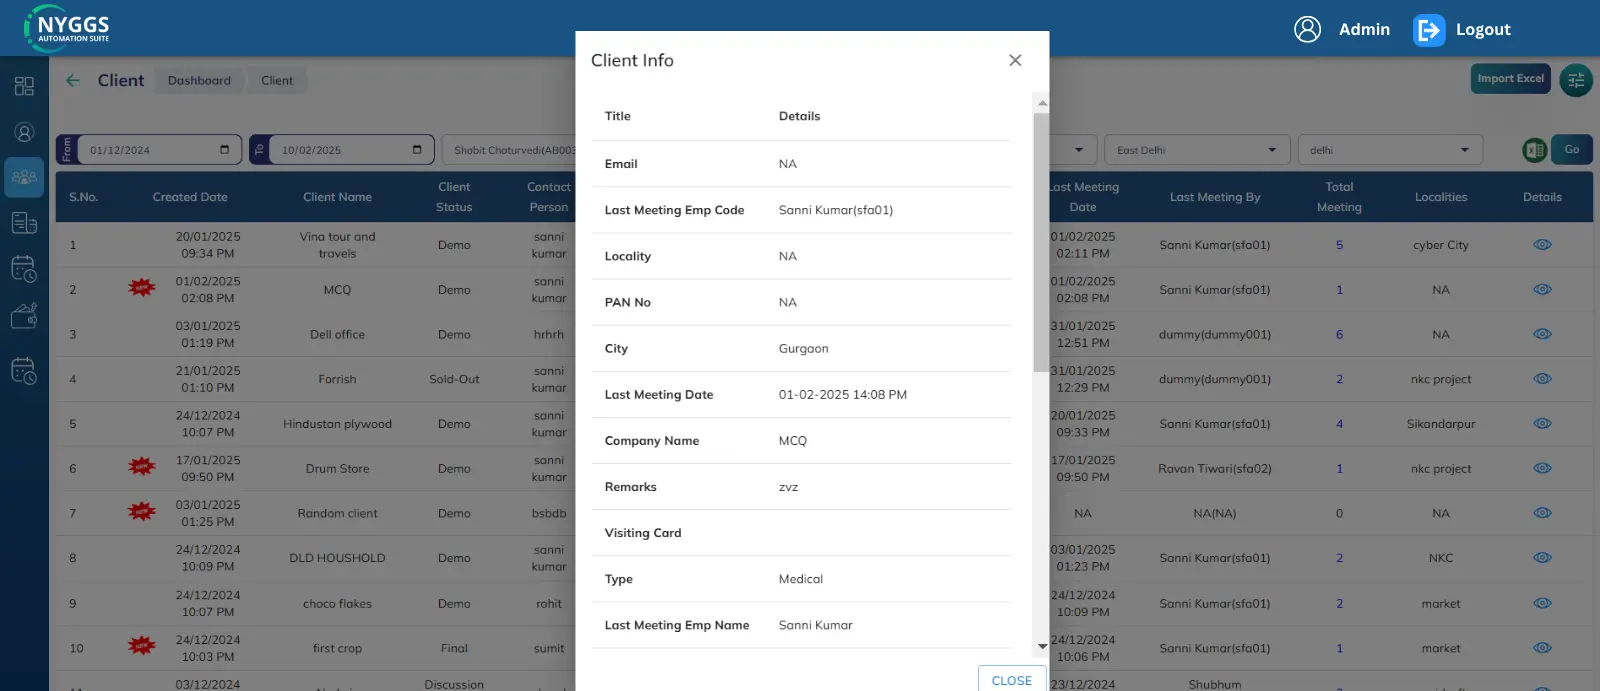View details eye for Ravan Tiwari row

point(1542,468)
